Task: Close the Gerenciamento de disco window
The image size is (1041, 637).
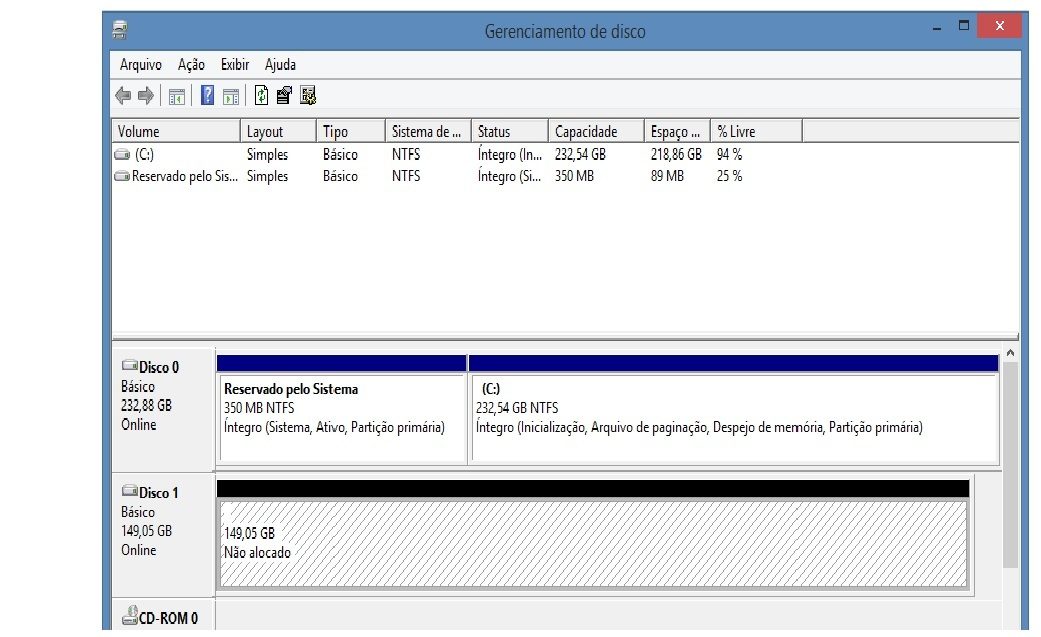Action: click(999, 26)
